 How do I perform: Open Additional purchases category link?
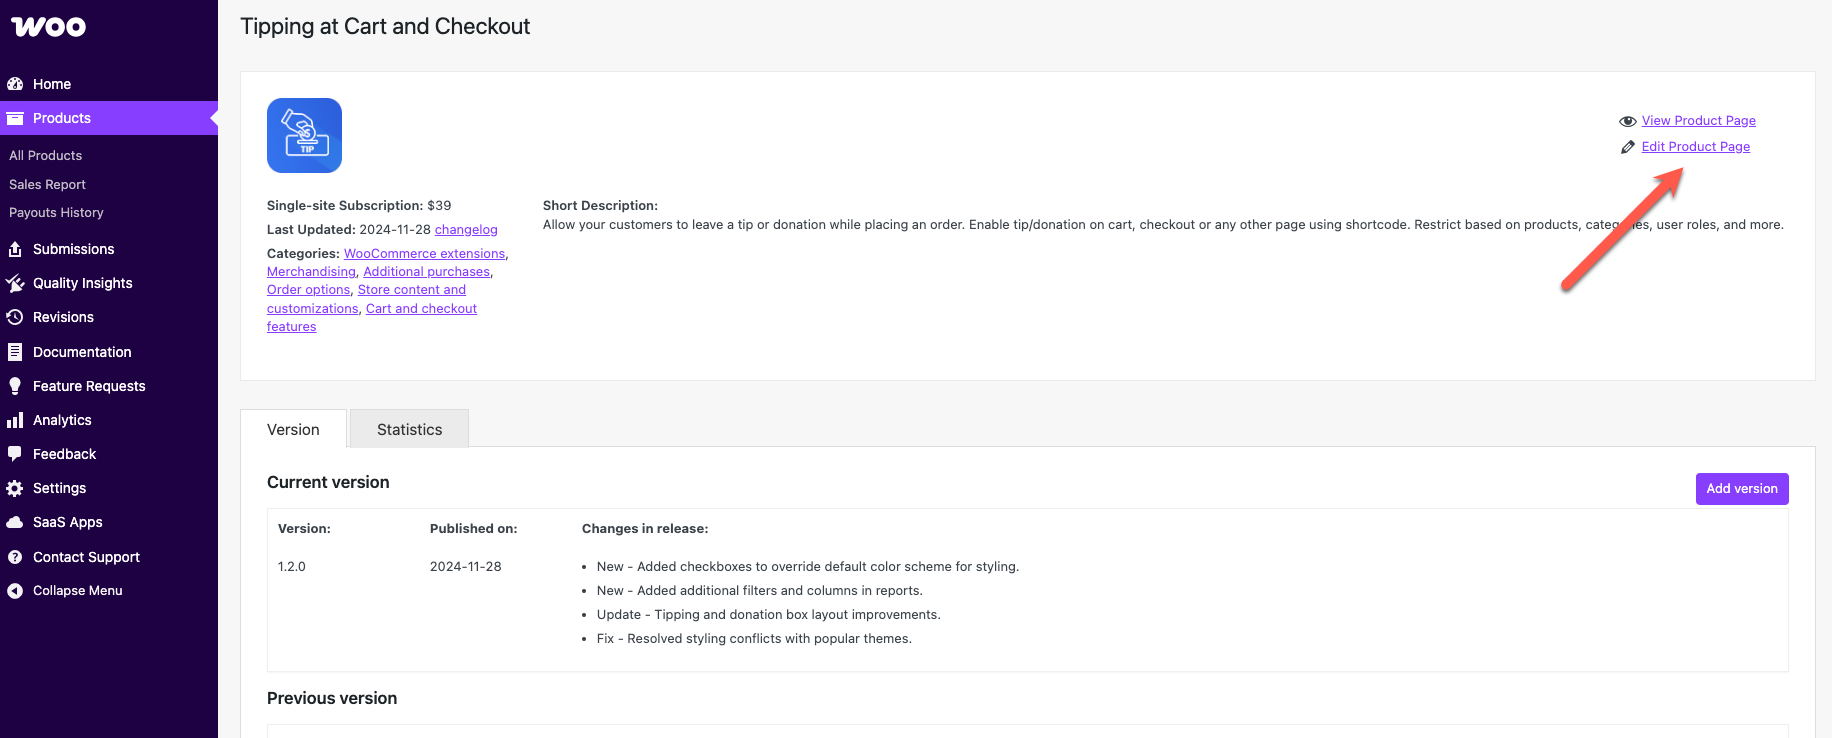[426, 272]
